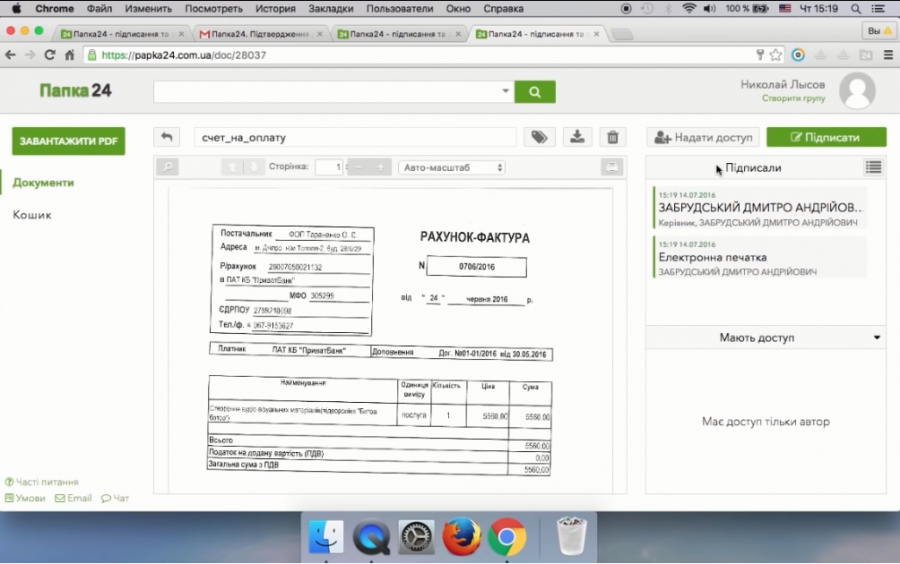Open the browser home icon
The image size is (900, 564).
click(x=69, y=55)
